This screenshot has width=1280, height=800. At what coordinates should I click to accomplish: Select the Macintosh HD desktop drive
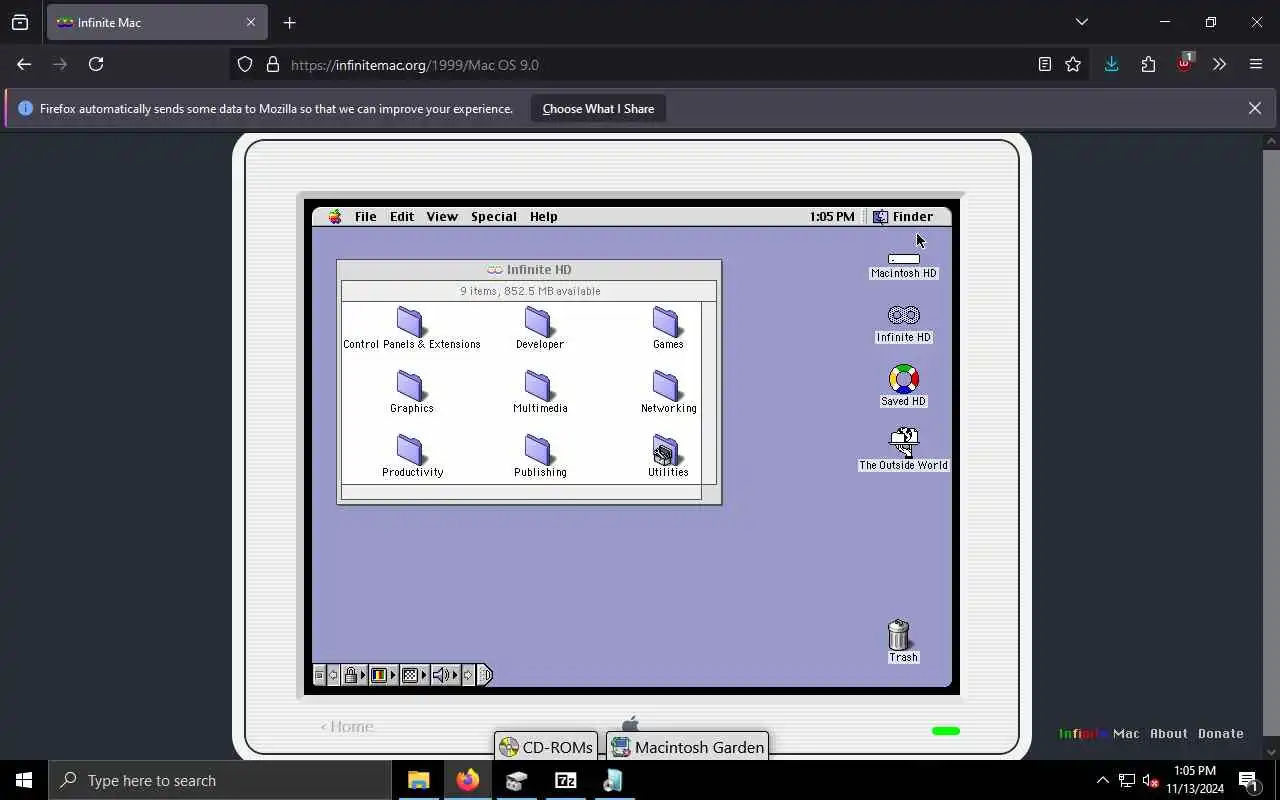pos(903,264)
